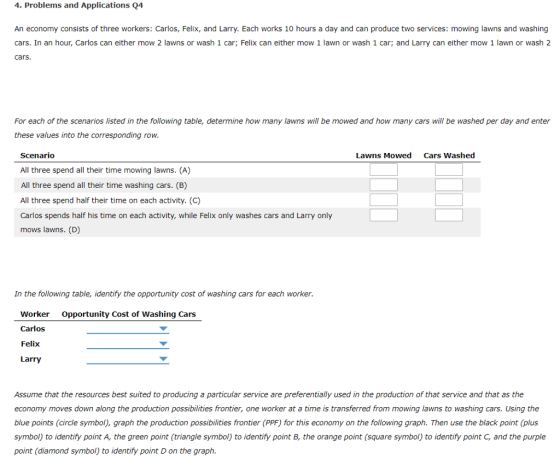Click the Scenario column header
The height and width of the screenshot is (465, 560).
pos(38,155)
